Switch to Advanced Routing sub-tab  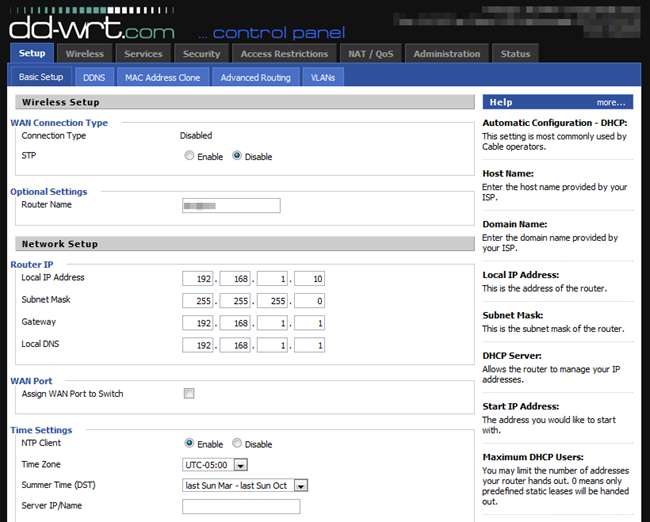255,77
